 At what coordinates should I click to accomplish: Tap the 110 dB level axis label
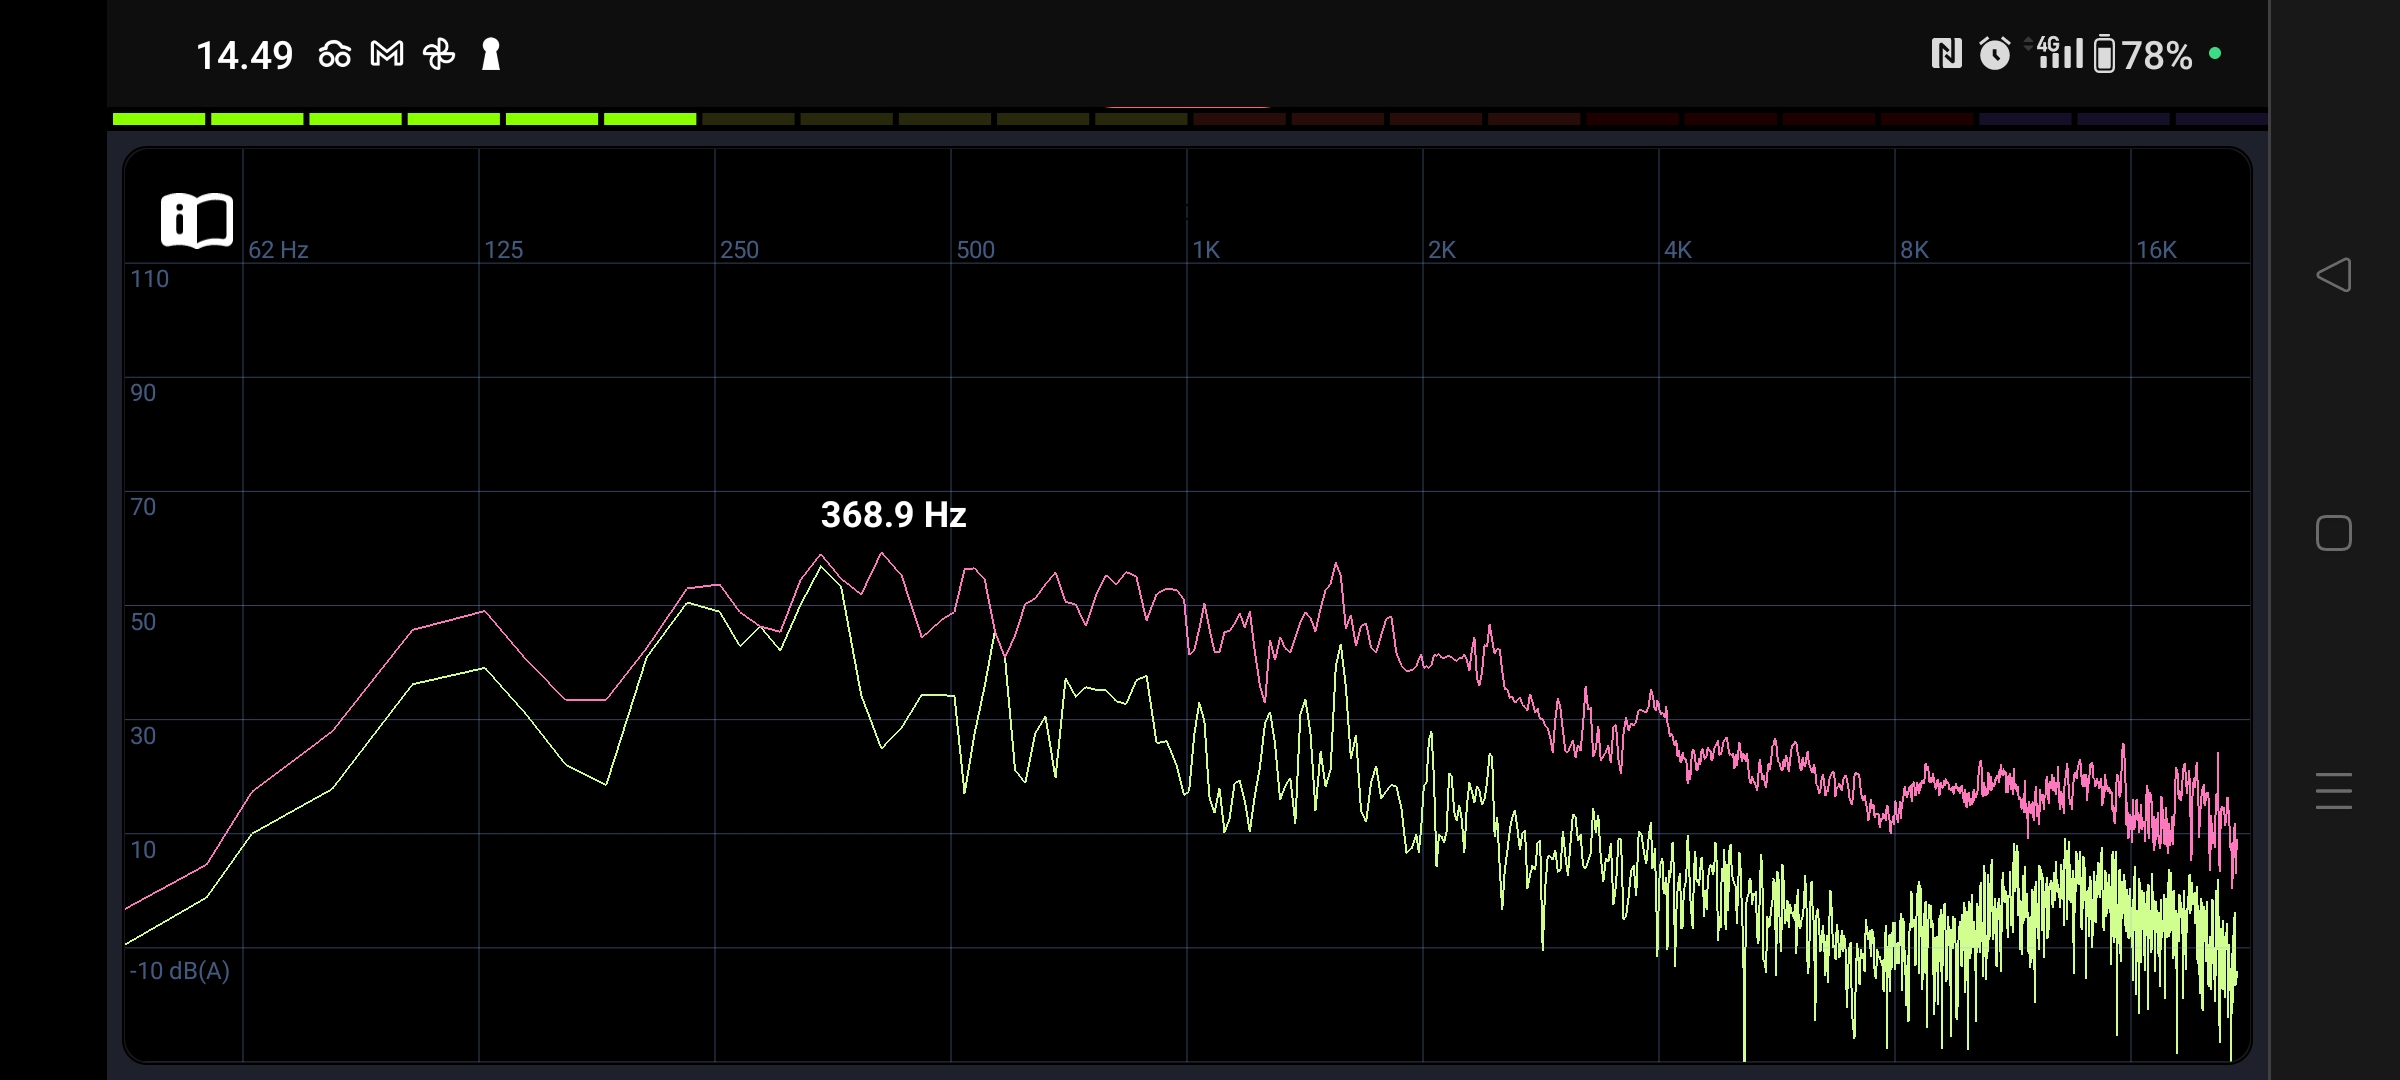[x=150, y=279]
